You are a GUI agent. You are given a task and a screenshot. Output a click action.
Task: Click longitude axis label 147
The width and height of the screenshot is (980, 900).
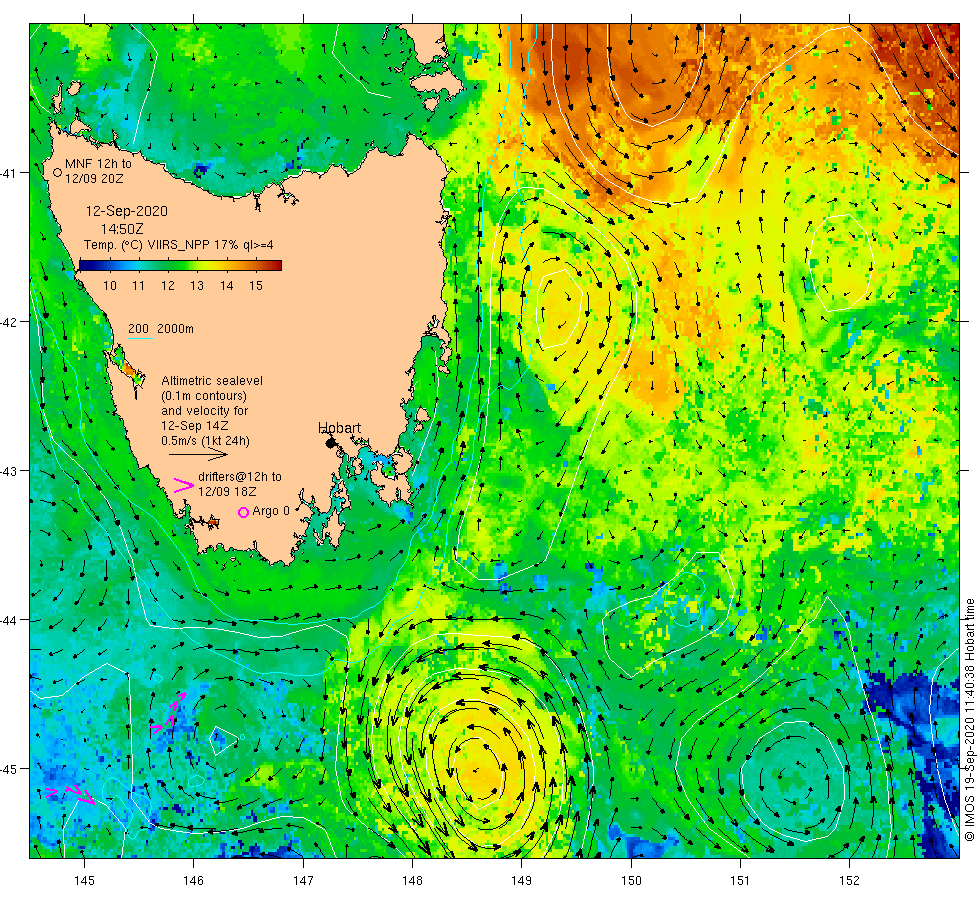pos(303,881)
